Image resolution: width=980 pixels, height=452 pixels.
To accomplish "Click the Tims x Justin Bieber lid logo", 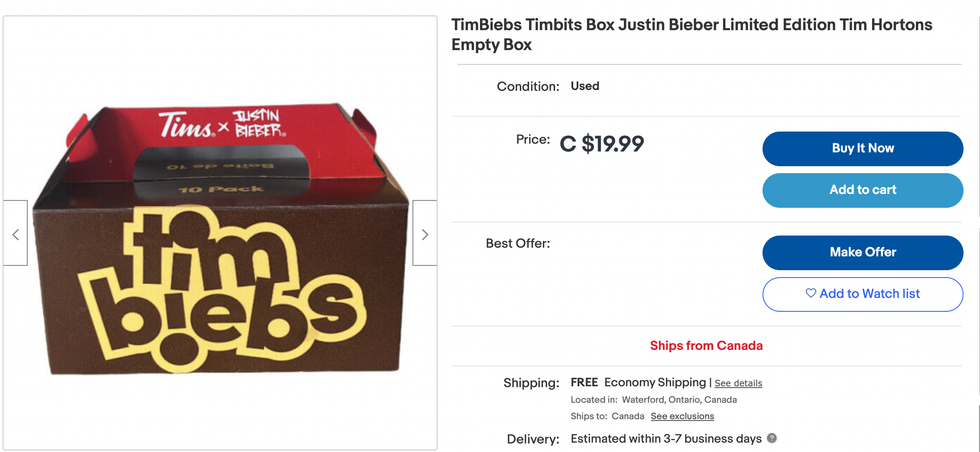I will (x=222, y=125).
